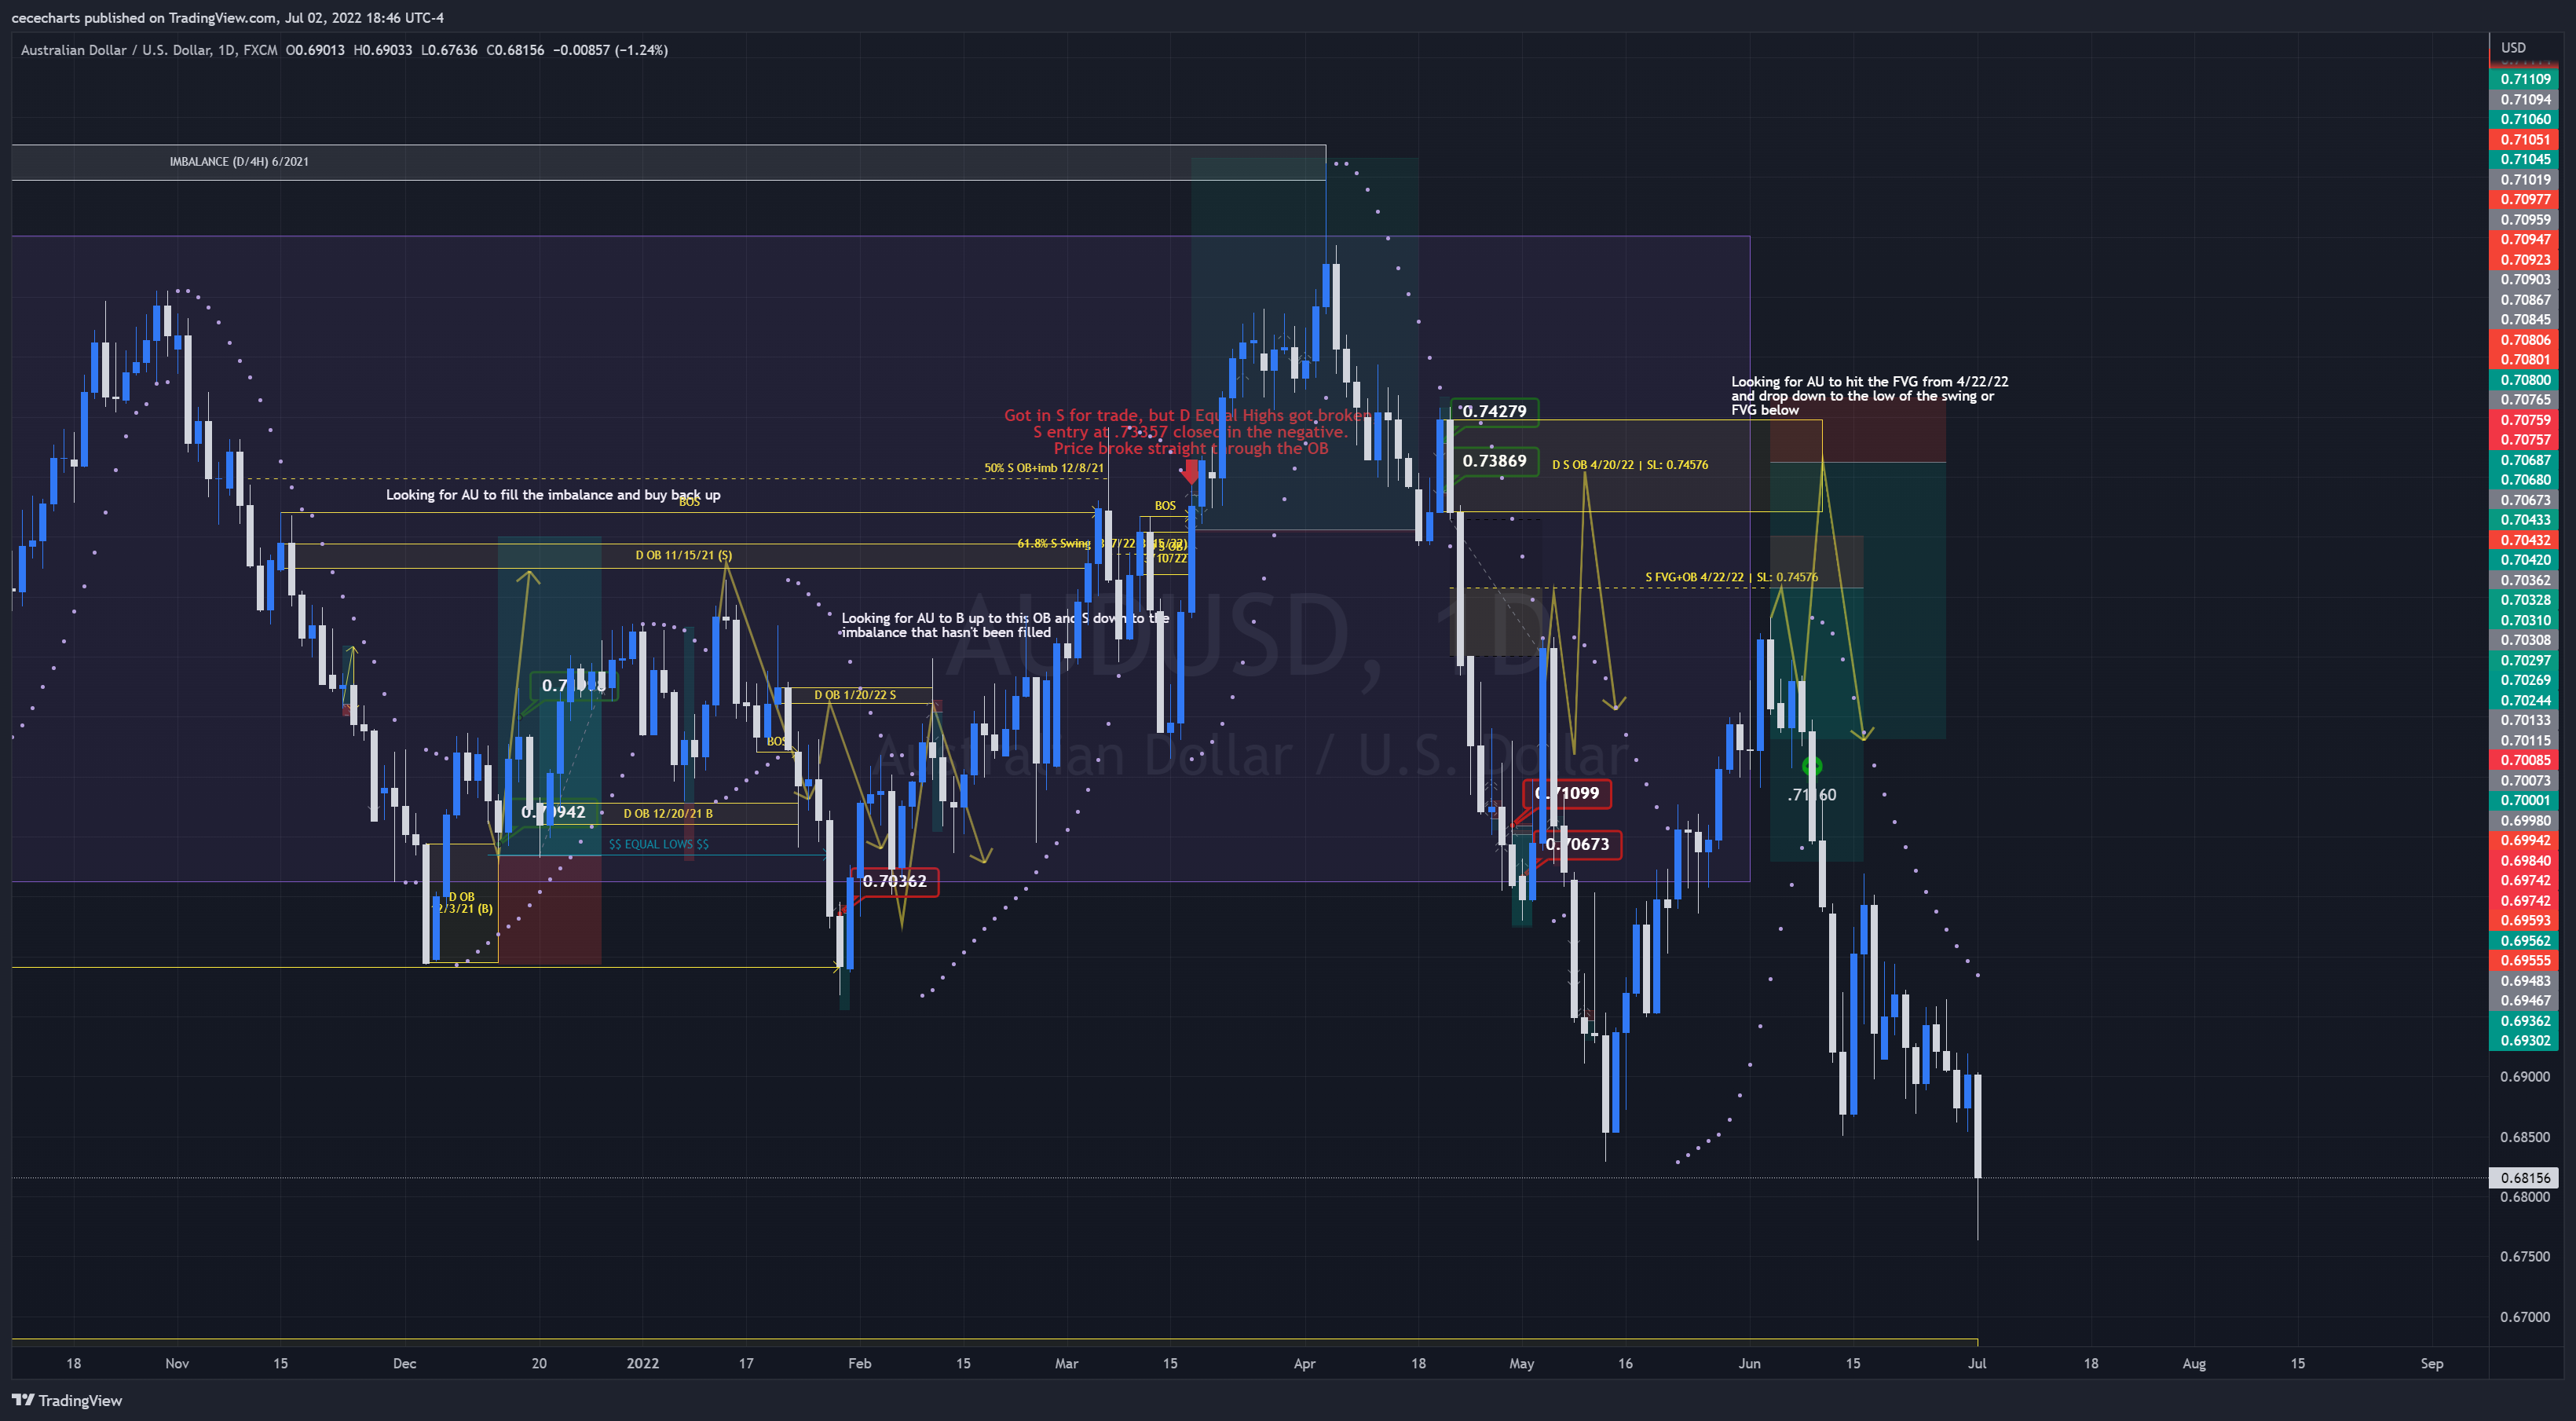Viewport: 2576px width, 1421px height.
Task: Click the "Jul" date on time axis
Action: (1977, 1363)
